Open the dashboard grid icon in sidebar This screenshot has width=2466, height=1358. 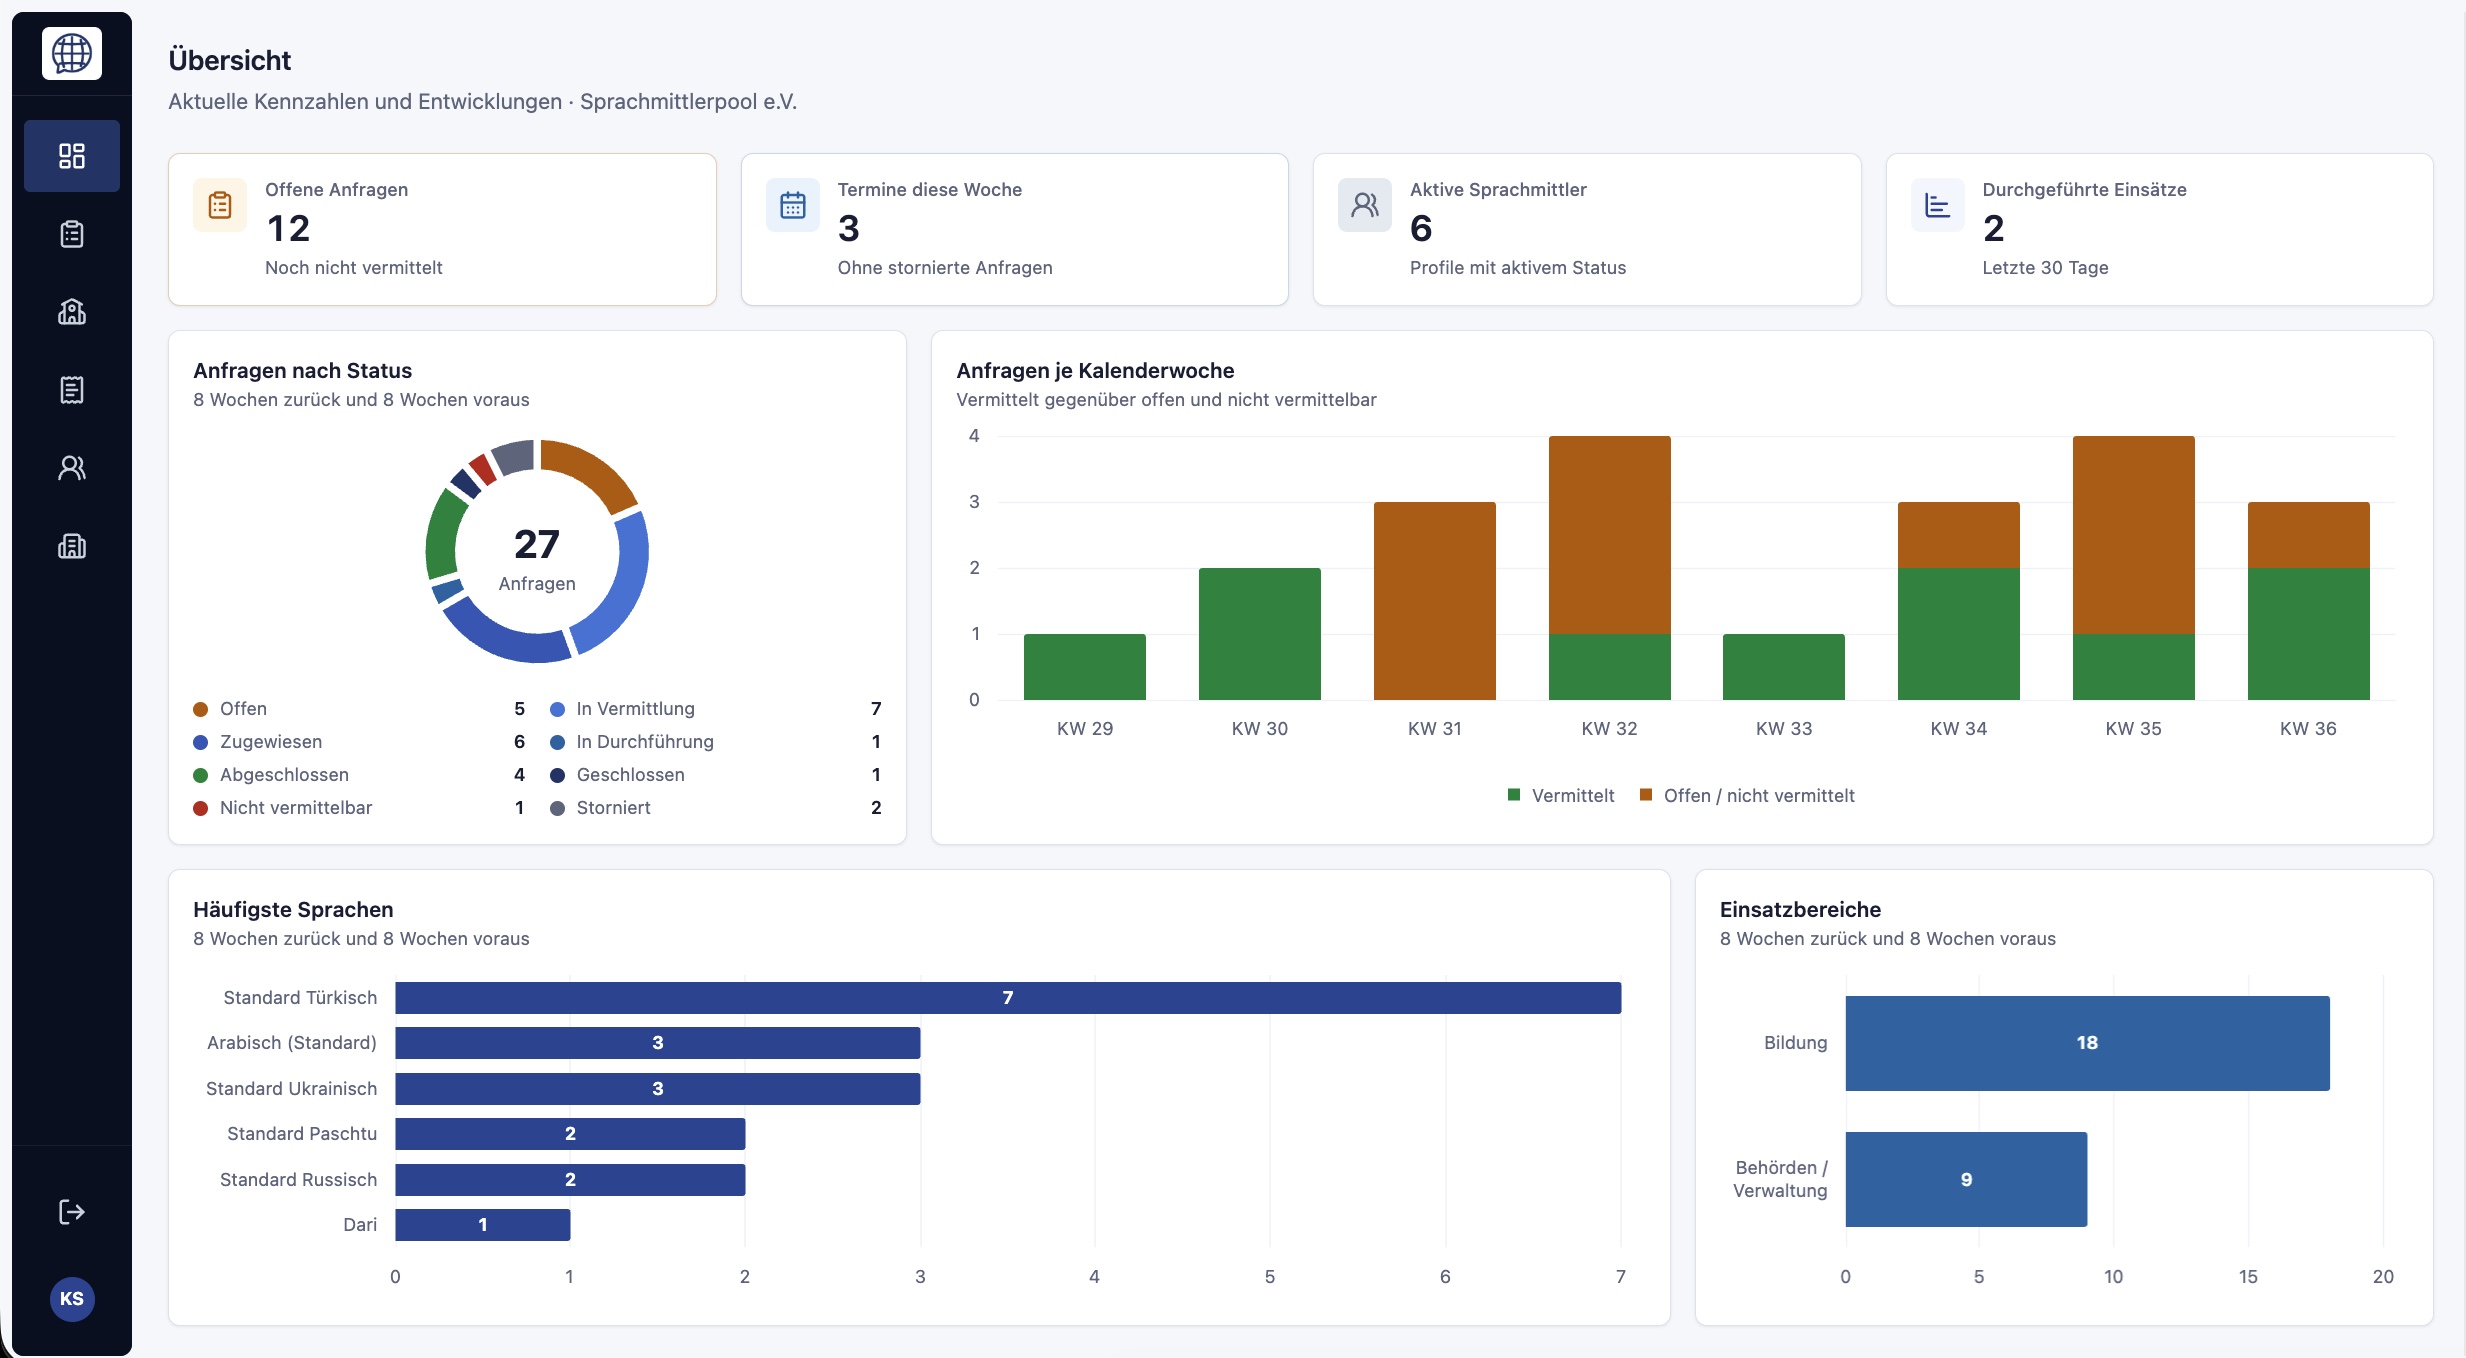point(72,156)
